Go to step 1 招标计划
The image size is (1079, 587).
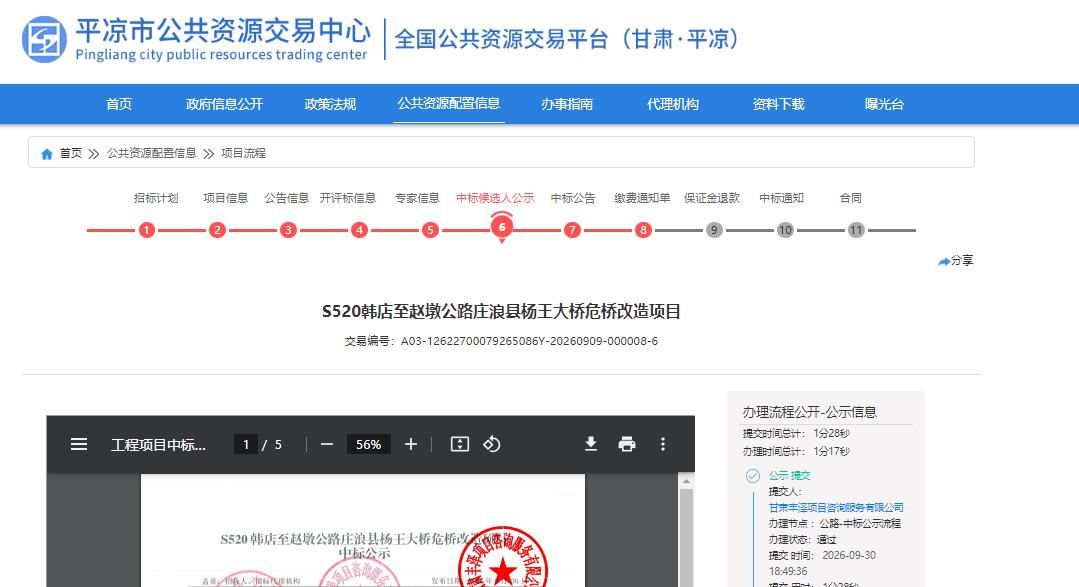click(147, 230)
